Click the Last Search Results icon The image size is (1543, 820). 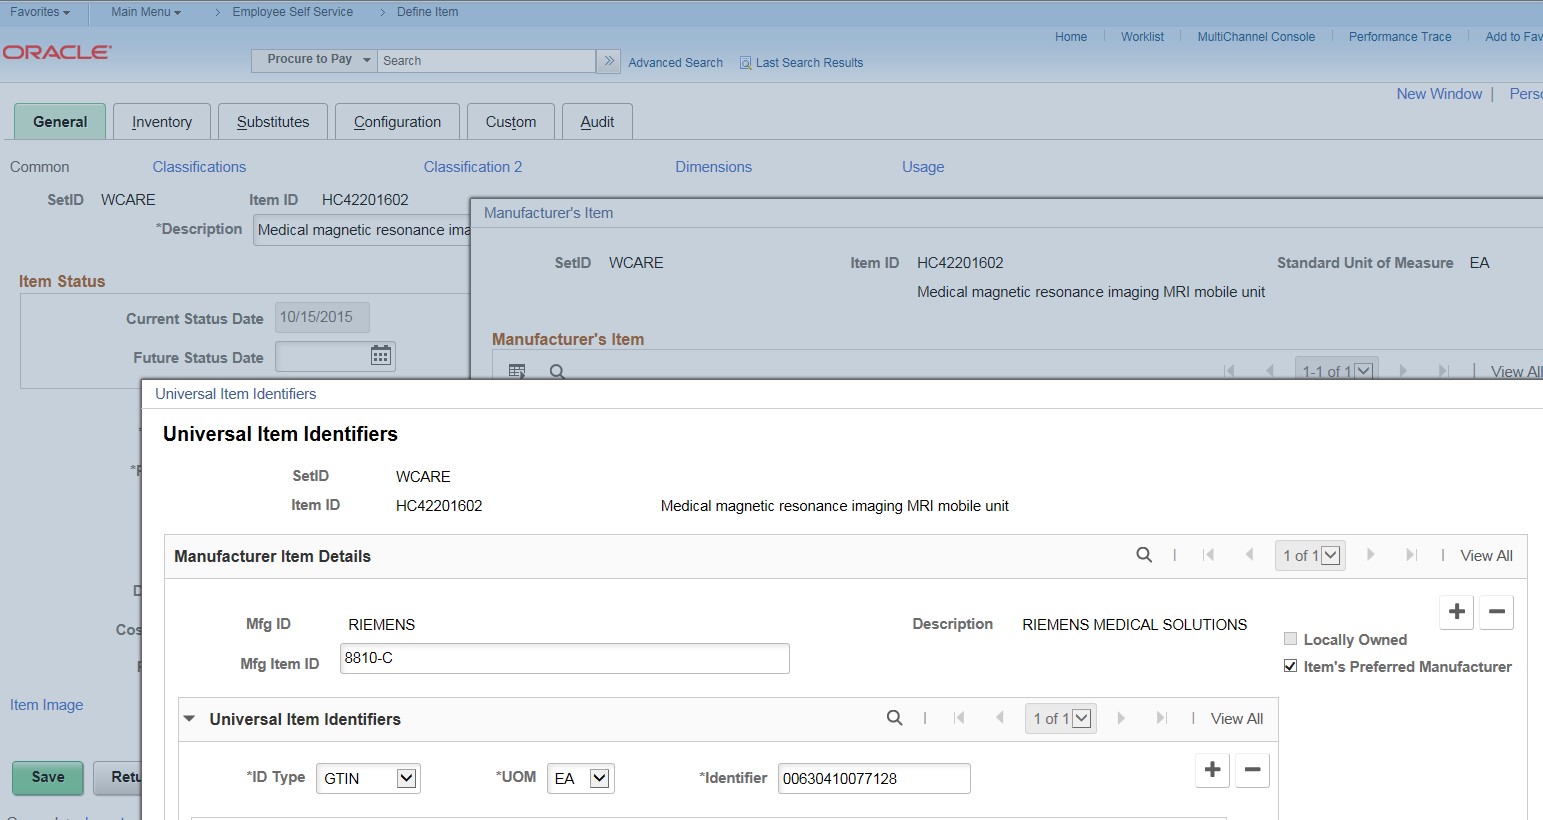745,63
